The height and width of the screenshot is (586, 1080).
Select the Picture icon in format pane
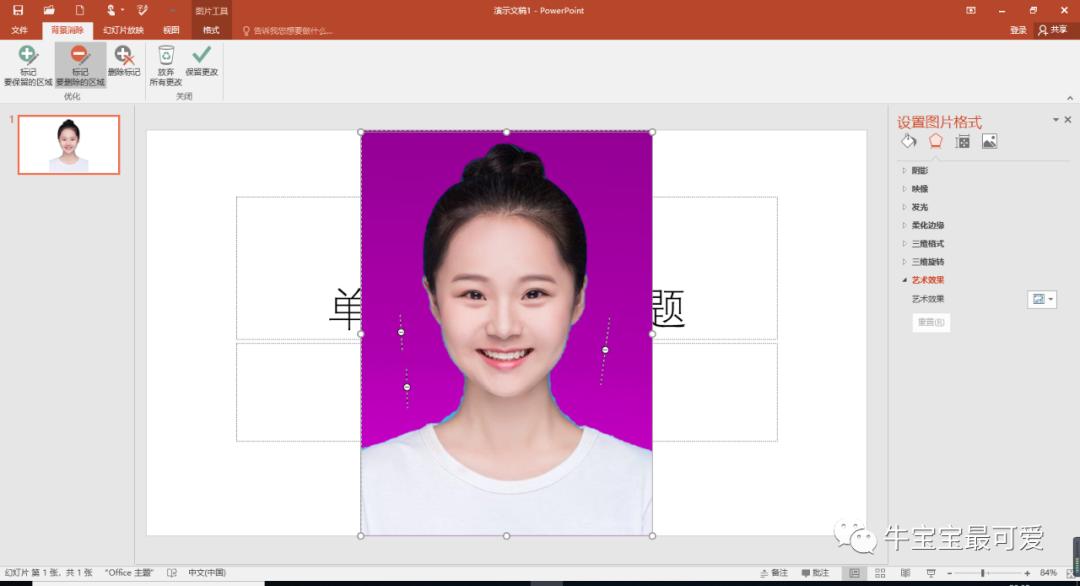pos(990,141)
